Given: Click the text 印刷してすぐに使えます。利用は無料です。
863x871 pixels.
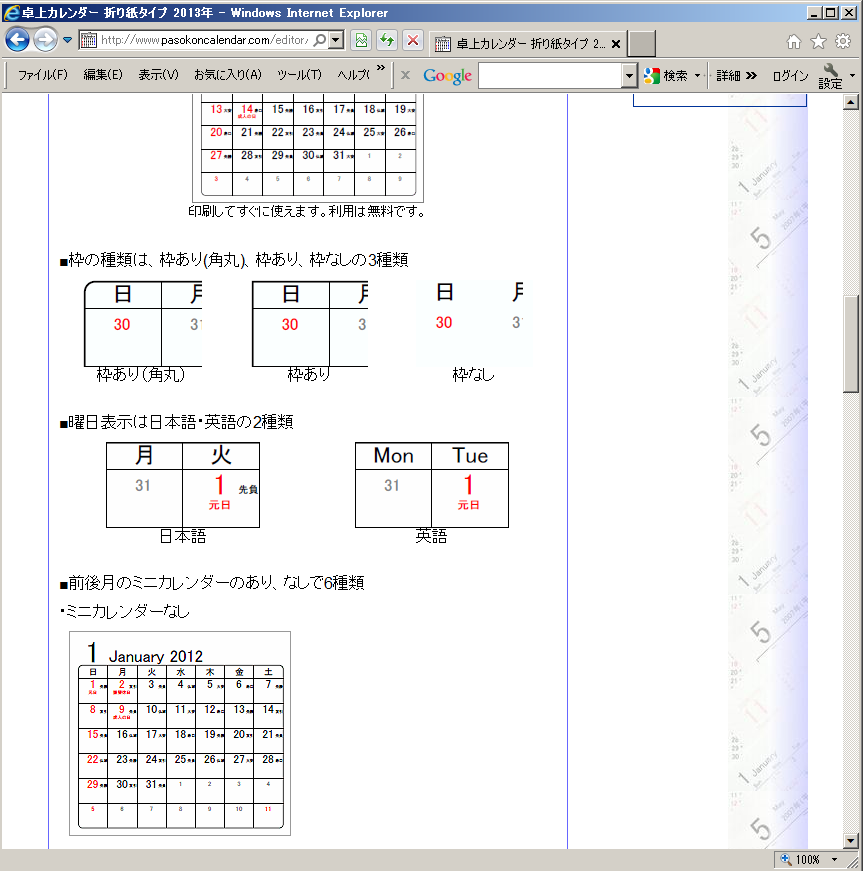Looking at the screenshot, I should pyautogui.click(x=307, y=212).
